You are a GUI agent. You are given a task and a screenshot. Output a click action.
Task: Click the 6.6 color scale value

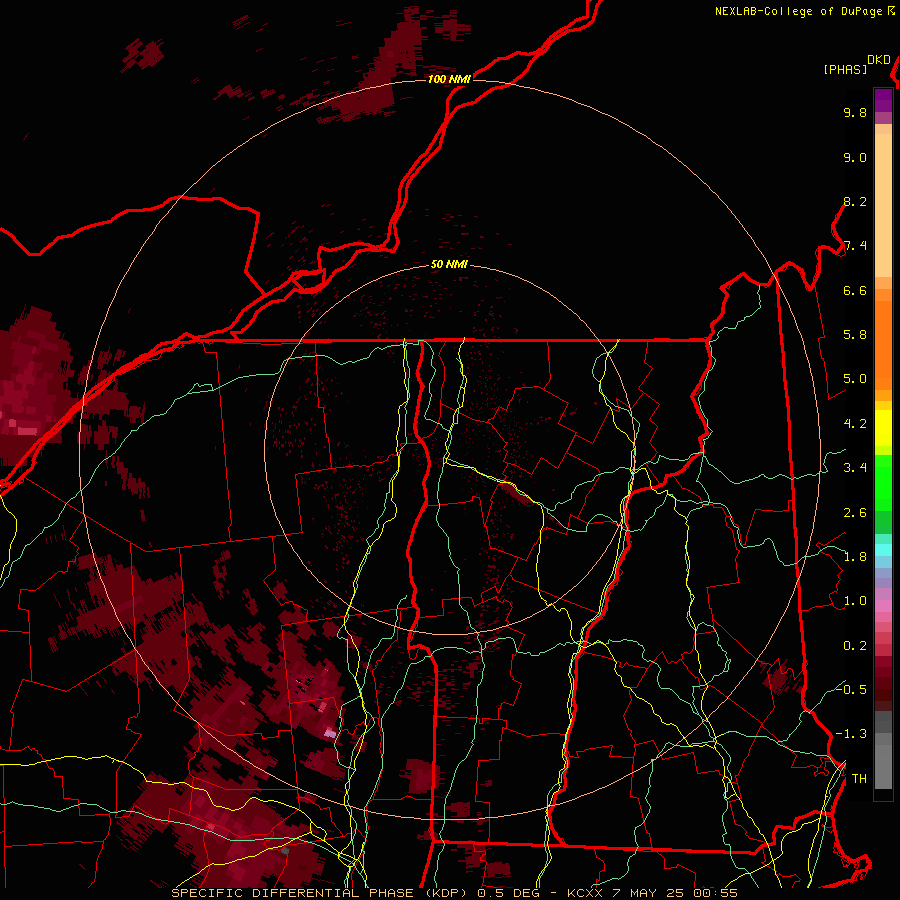coord(855,290)
